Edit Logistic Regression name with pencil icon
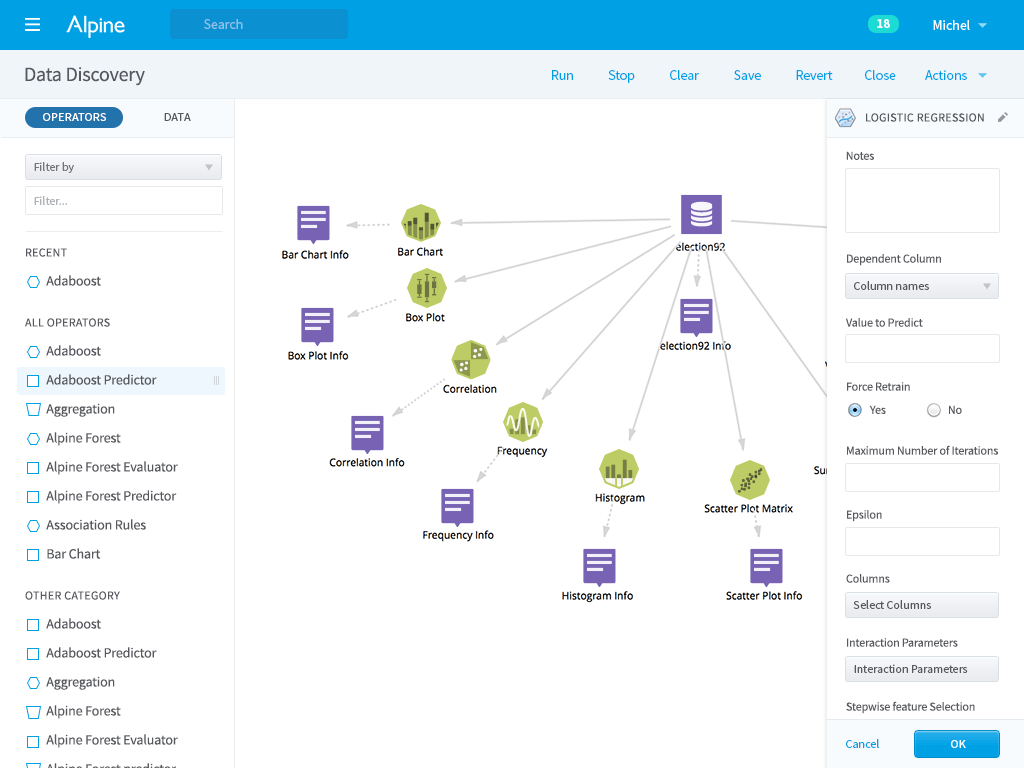 1003,118
